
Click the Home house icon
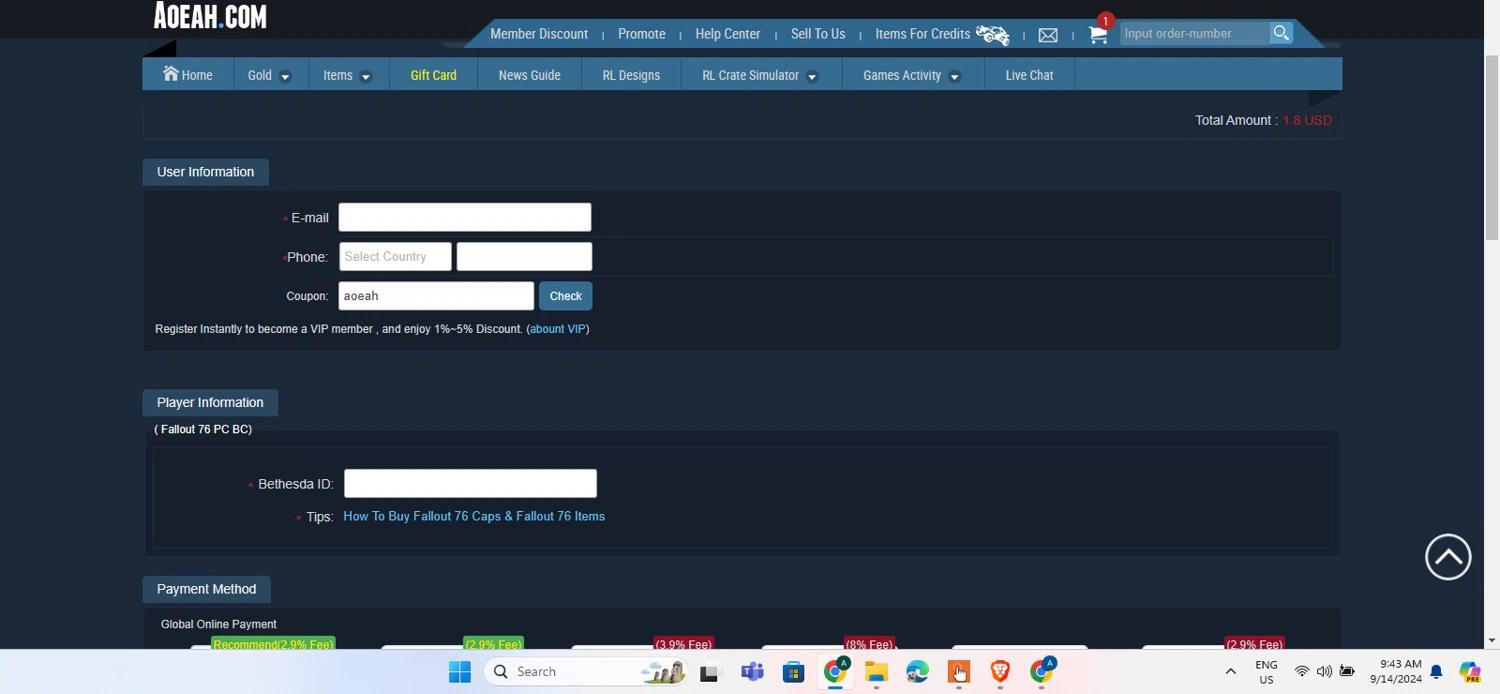point(171,74)
